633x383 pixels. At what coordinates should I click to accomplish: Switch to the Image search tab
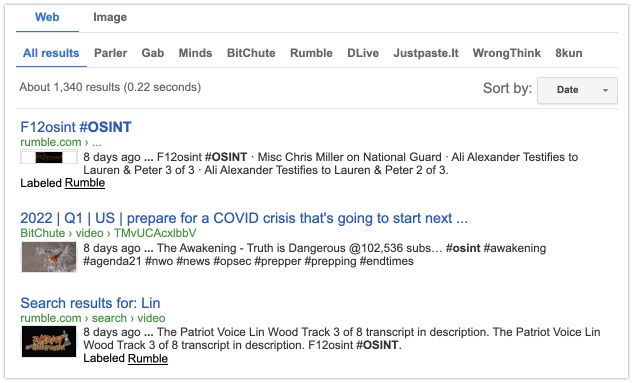click(x=110, y=17)
